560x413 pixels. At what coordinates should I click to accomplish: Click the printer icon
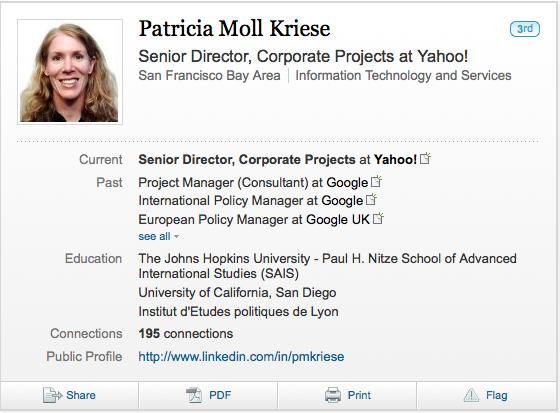tap(332, 395)
